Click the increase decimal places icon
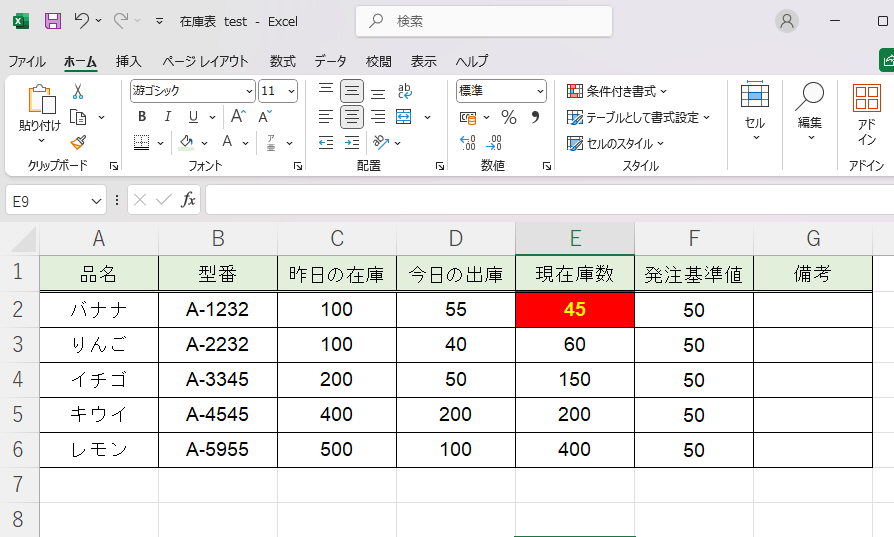The width and height of the screenshot is (894, 537). pyautogui.click(x=468, y=143)
